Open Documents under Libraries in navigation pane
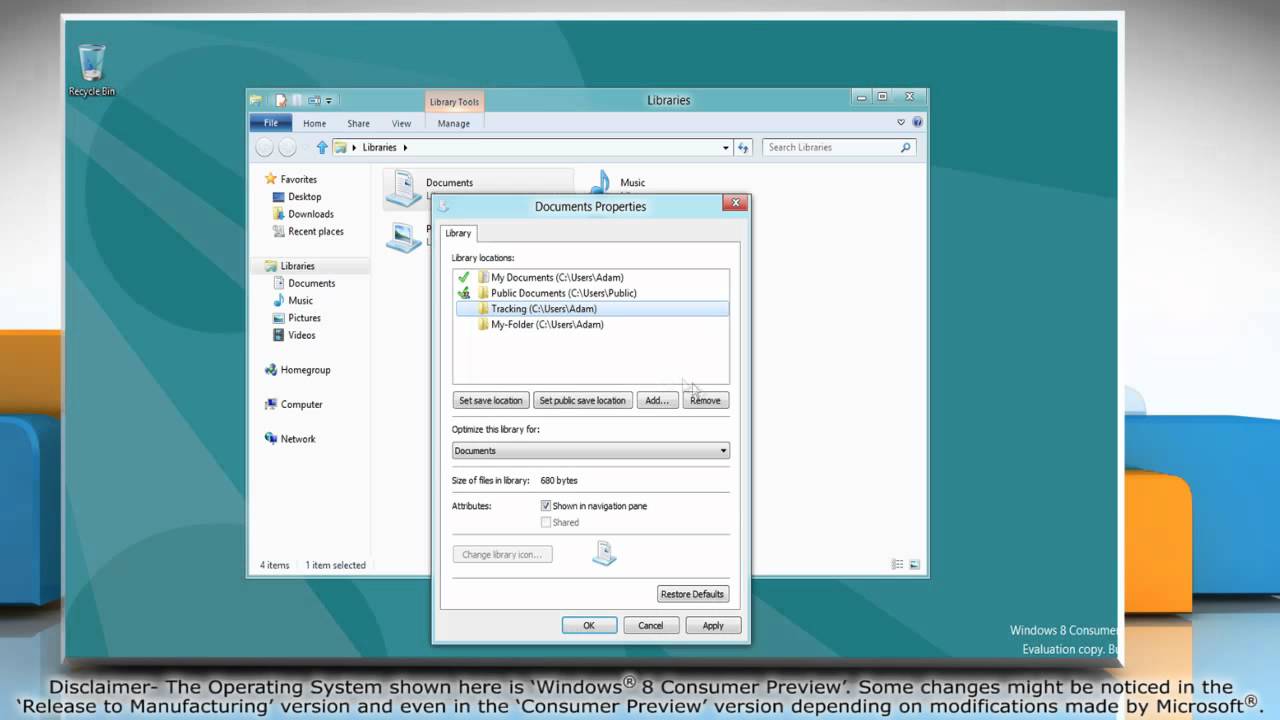The height and width of the screenshot is (720, 1280). point(311,283)
